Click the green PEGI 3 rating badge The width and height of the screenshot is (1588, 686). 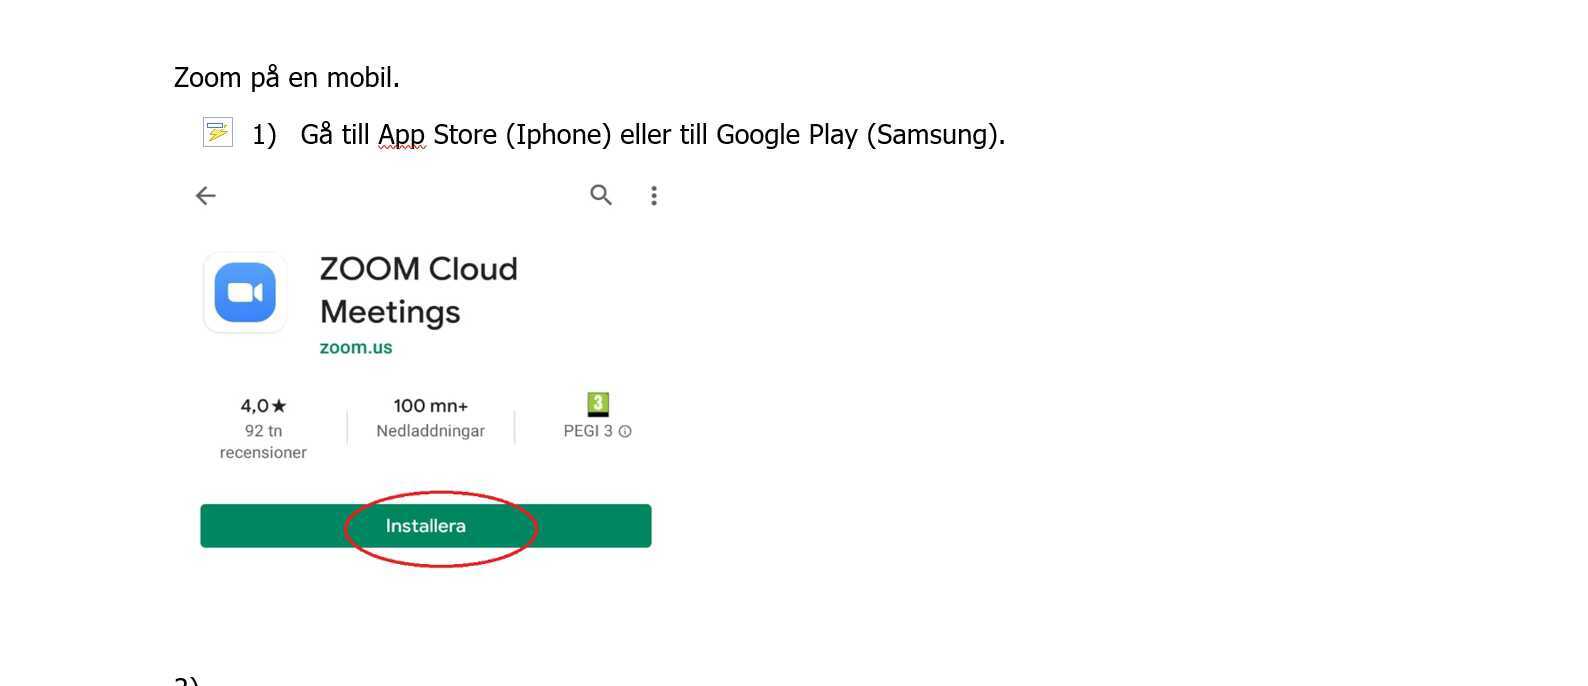(598, 404)
